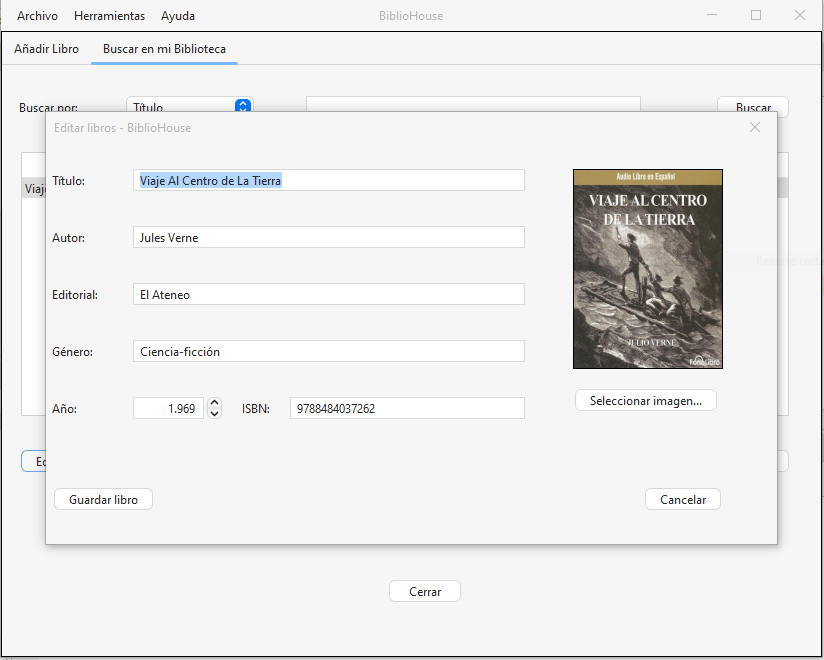Click the Cerrar button in the main window

(x=425, y=591)
